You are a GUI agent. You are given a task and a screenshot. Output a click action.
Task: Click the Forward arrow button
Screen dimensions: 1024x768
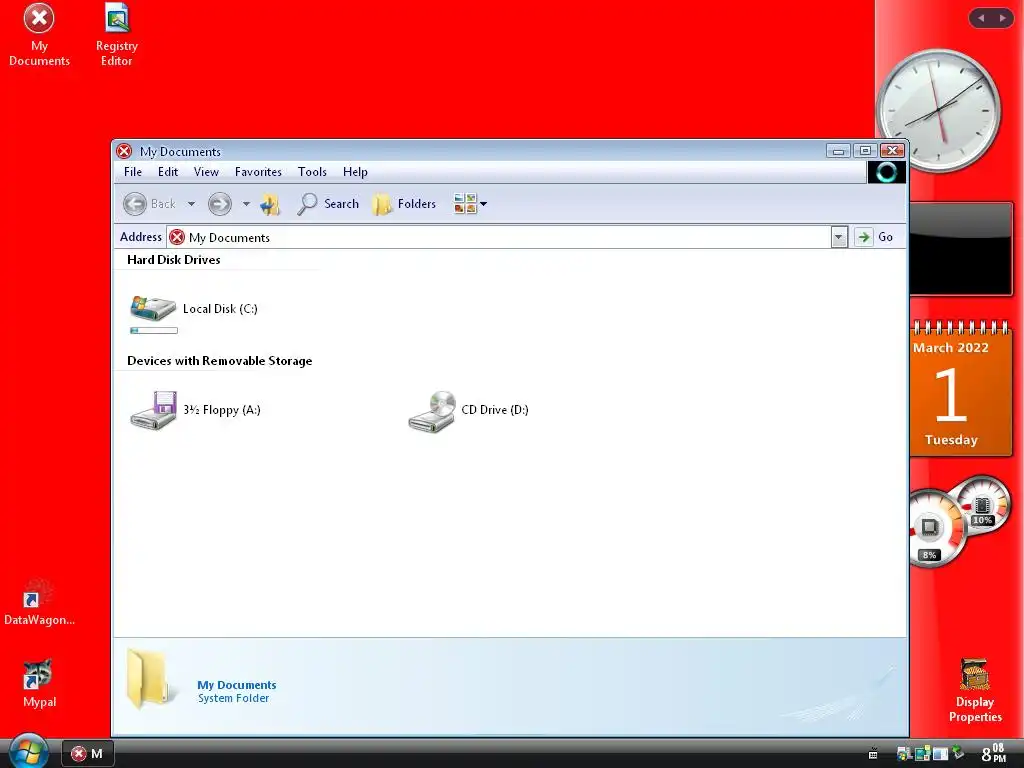220,204
